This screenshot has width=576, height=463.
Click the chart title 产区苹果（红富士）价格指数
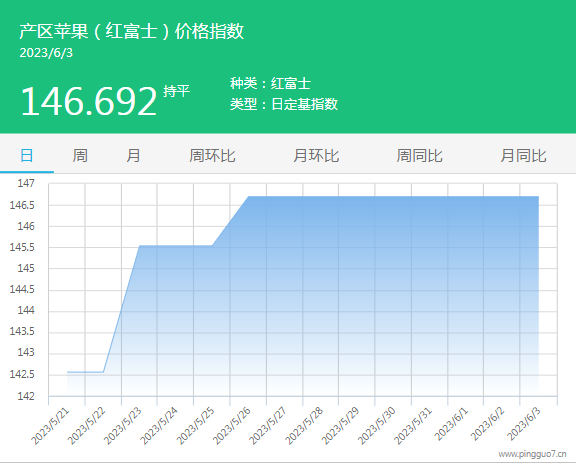tap(132, 31)
